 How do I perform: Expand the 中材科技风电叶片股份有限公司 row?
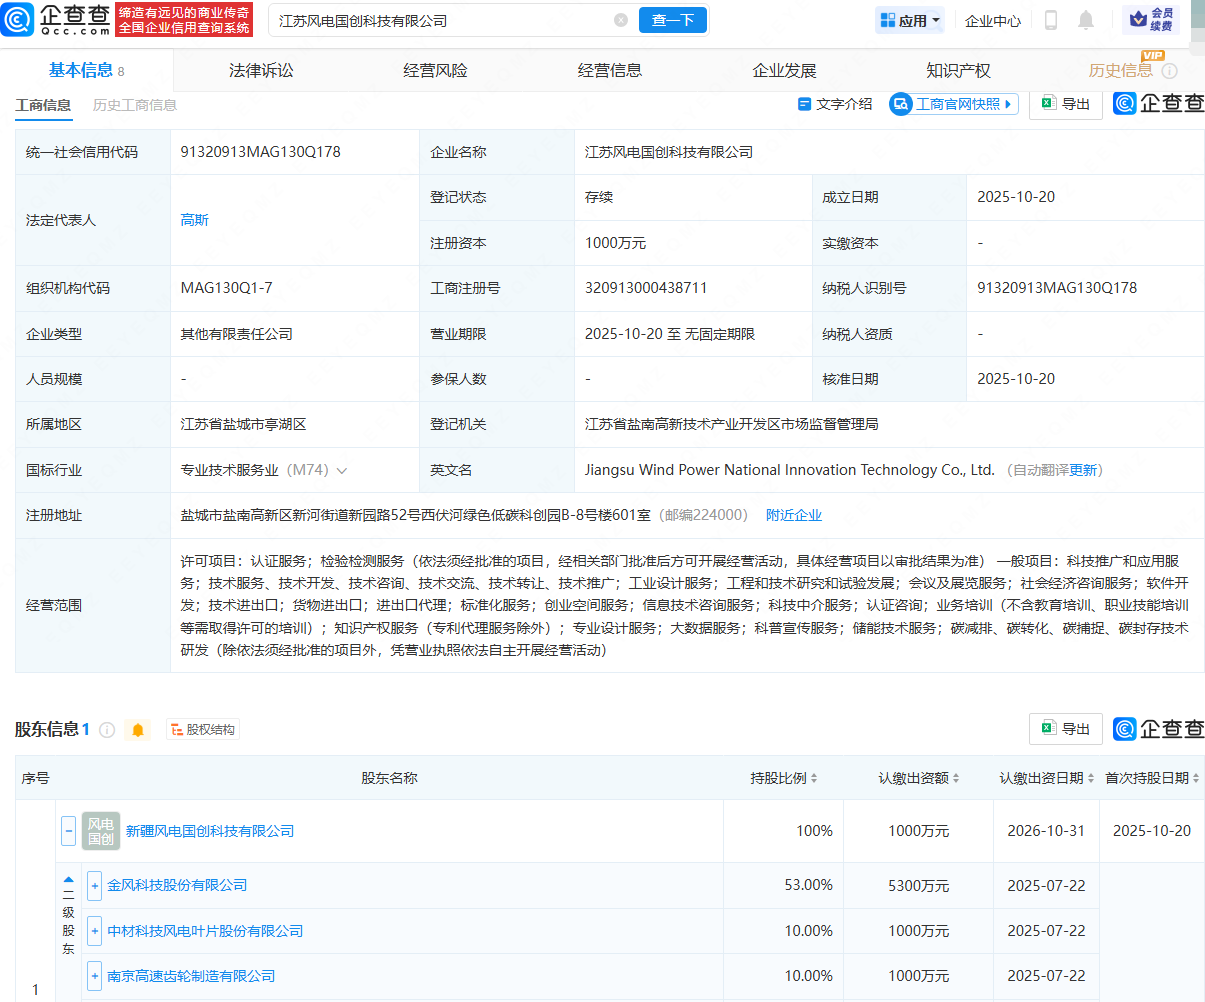(x=94, y=931)
